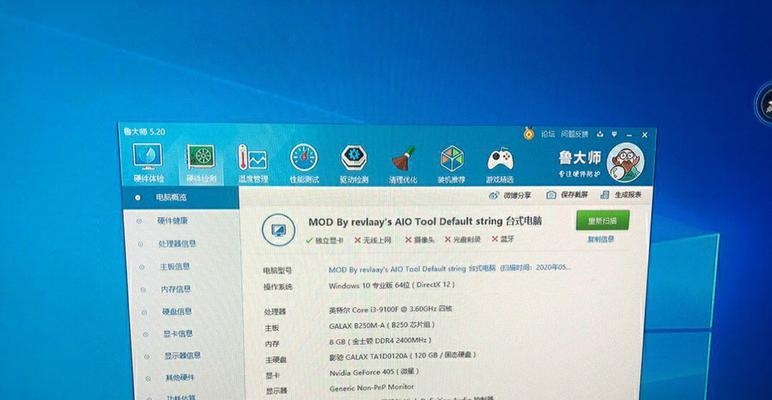Select 硬件健康 in the sidebar
Screen dimensions: 772x400
[172, 221]
